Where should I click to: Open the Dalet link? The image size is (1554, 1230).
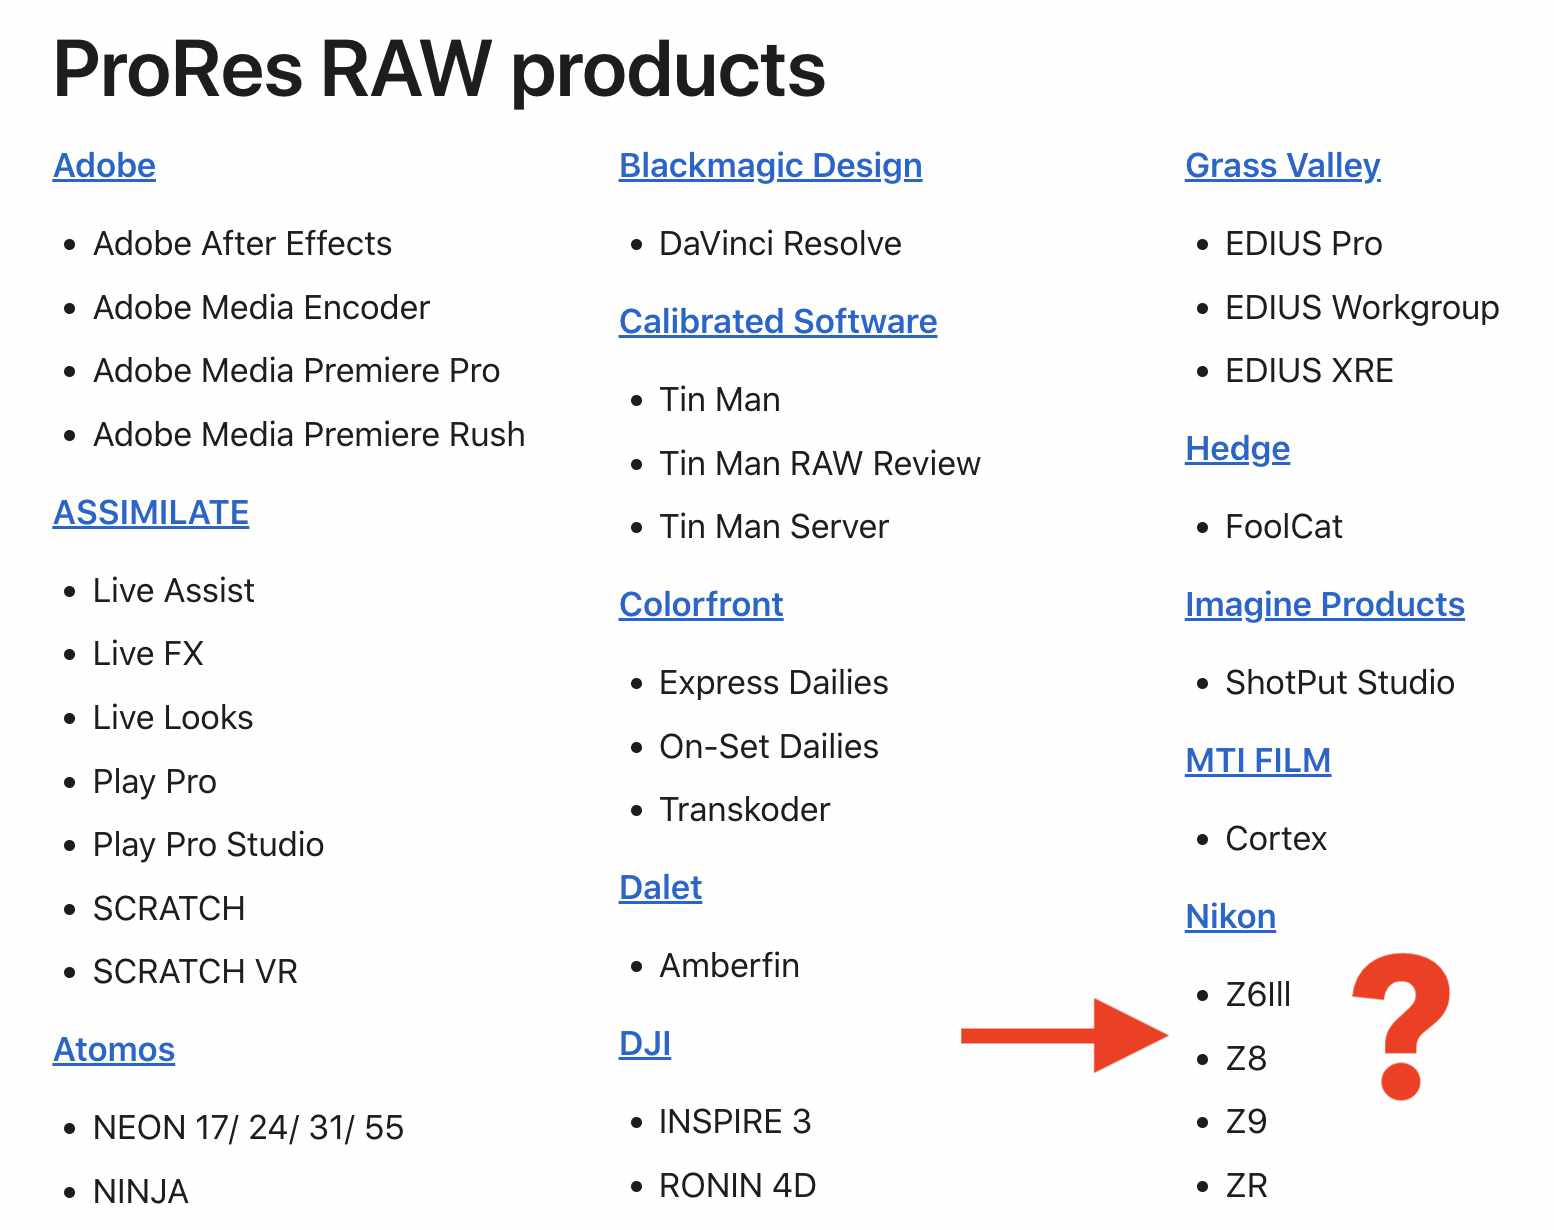click(x=661, y=888)
